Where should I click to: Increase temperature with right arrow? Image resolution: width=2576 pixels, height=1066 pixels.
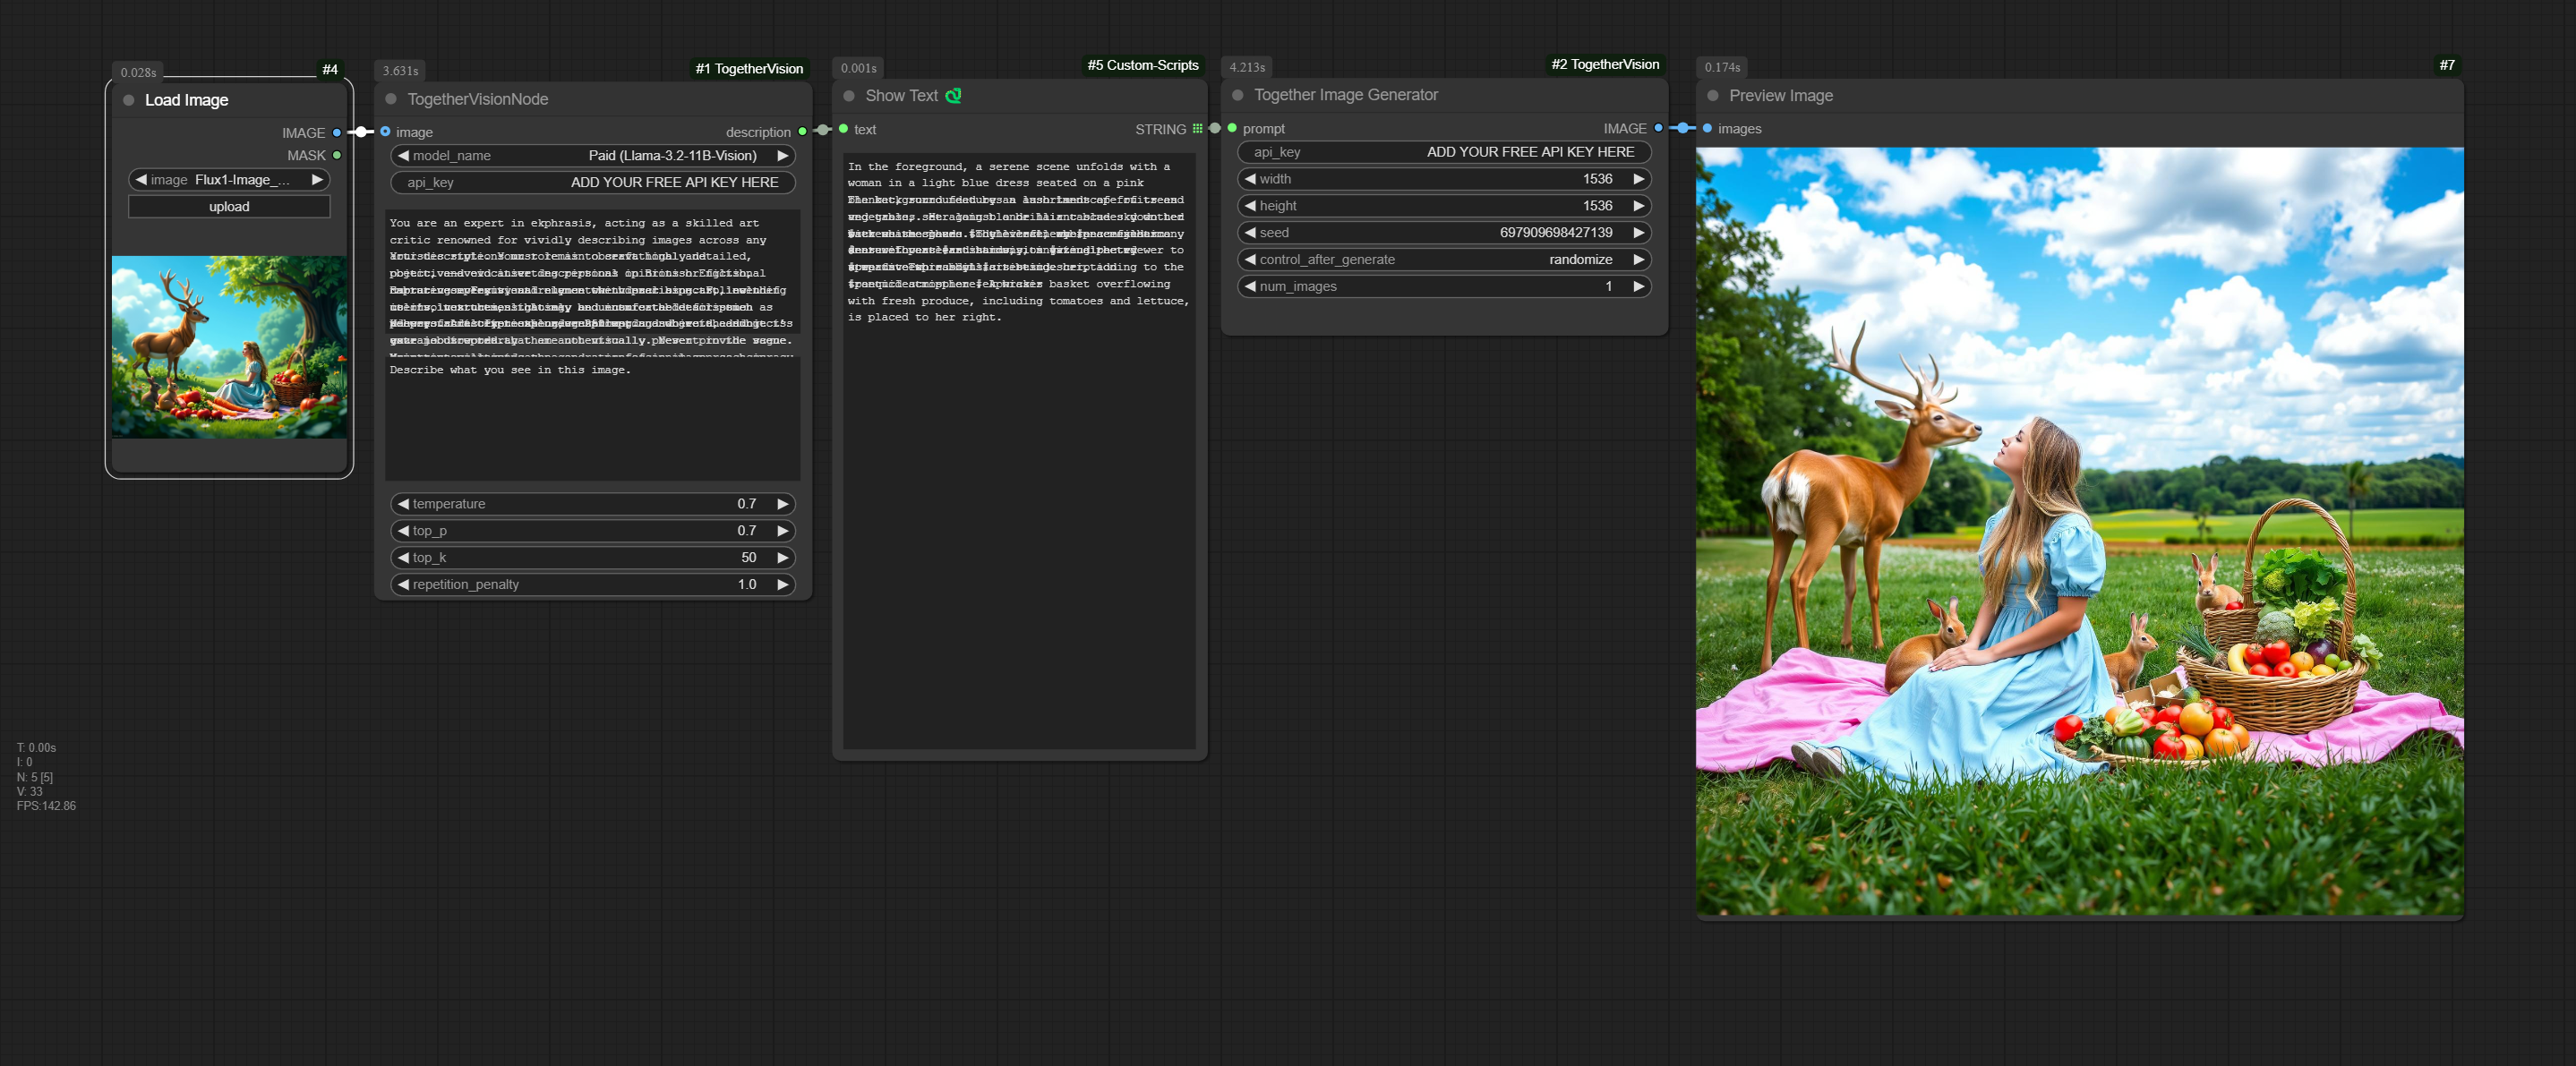783,504
